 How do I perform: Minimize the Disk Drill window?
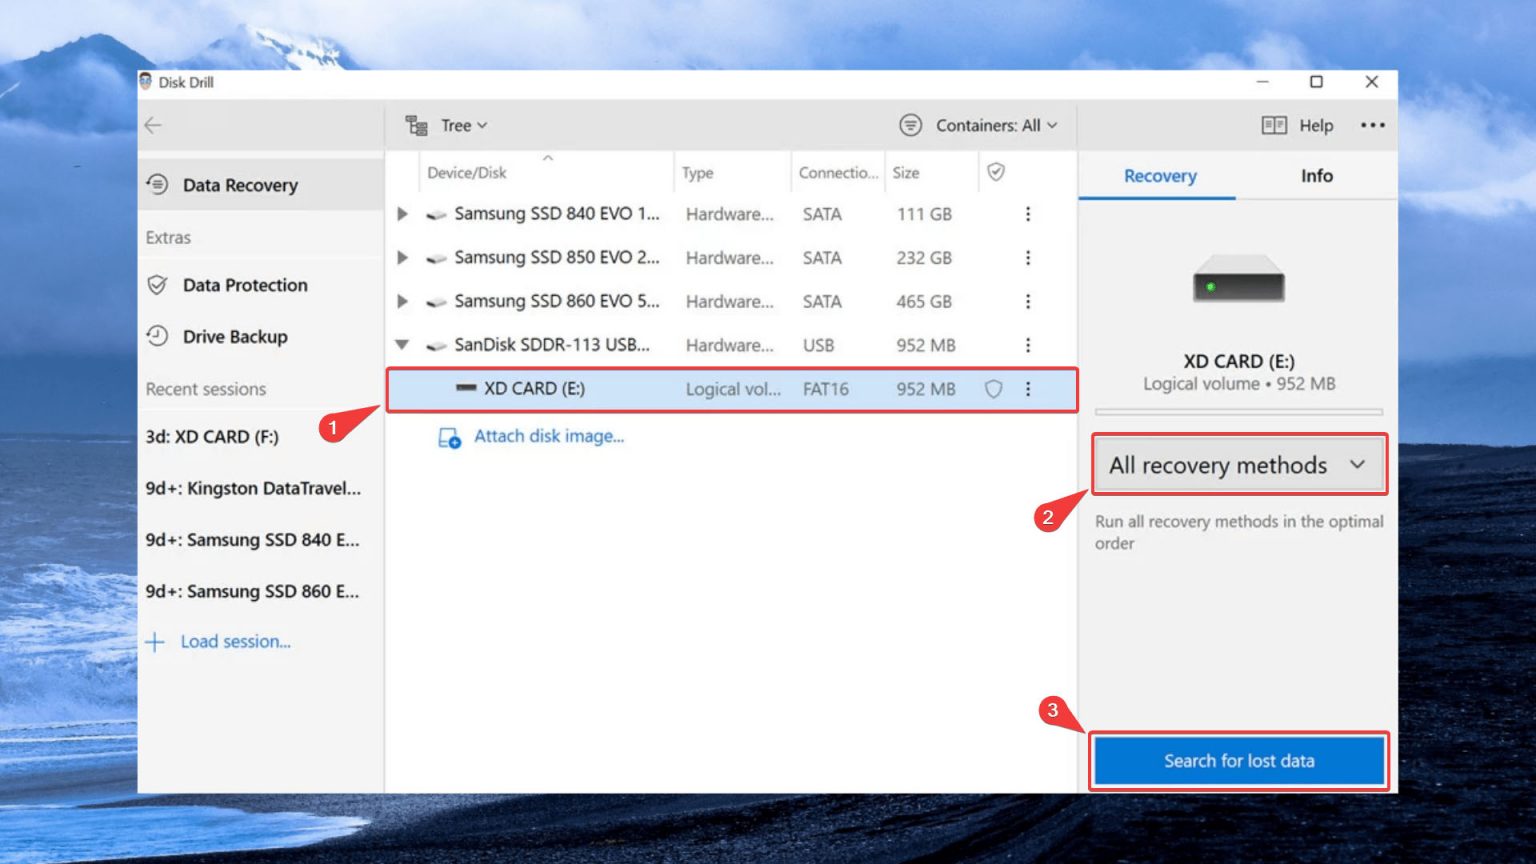(x=1262, y=82)
